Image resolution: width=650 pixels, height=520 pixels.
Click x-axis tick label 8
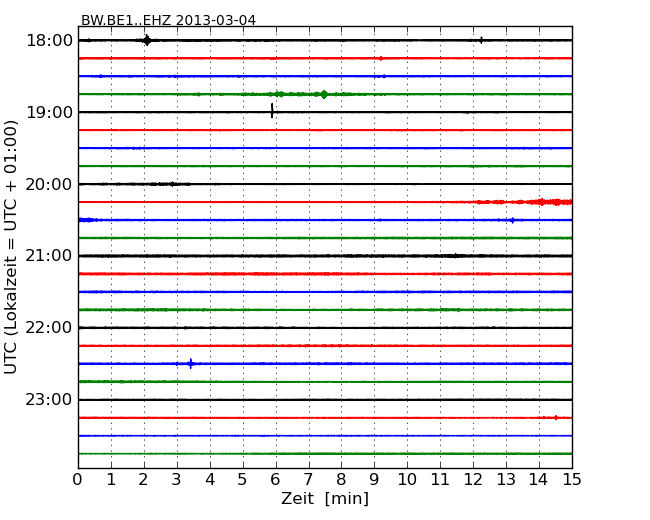pos(341,479)
